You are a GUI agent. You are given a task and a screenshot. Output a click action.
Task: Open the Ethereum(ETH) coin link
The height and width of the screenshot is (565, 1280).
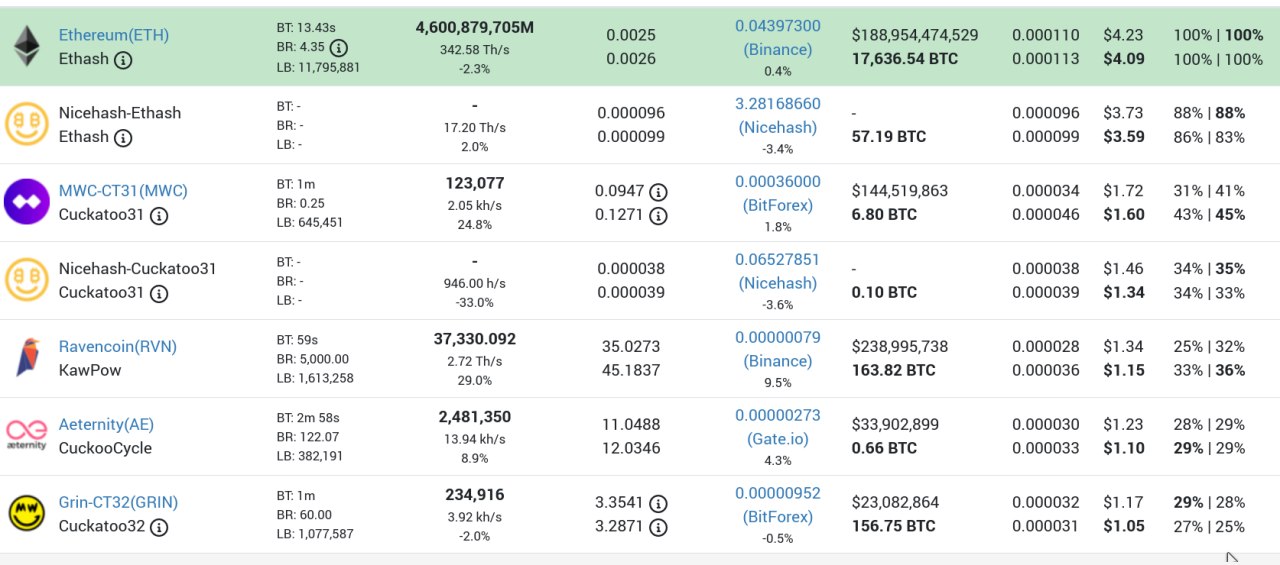113,35
